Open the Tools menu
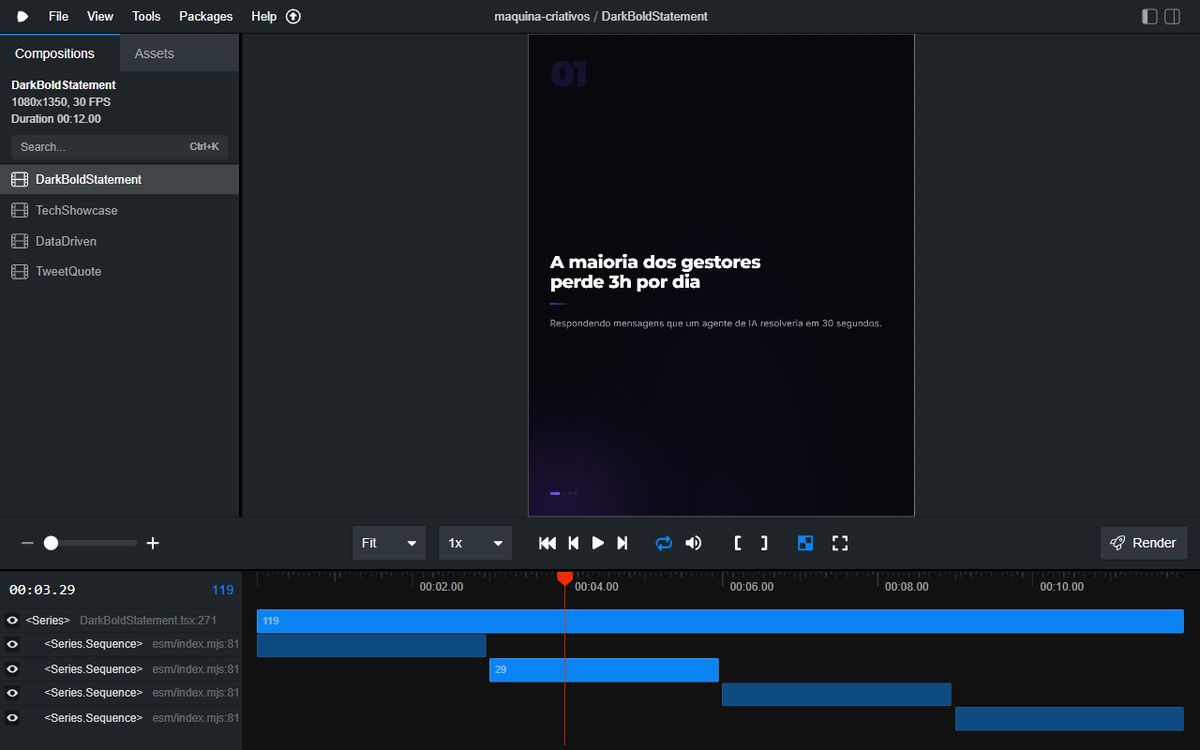The width and height of the screenshot is (1200, 750). tap(146, 16)
